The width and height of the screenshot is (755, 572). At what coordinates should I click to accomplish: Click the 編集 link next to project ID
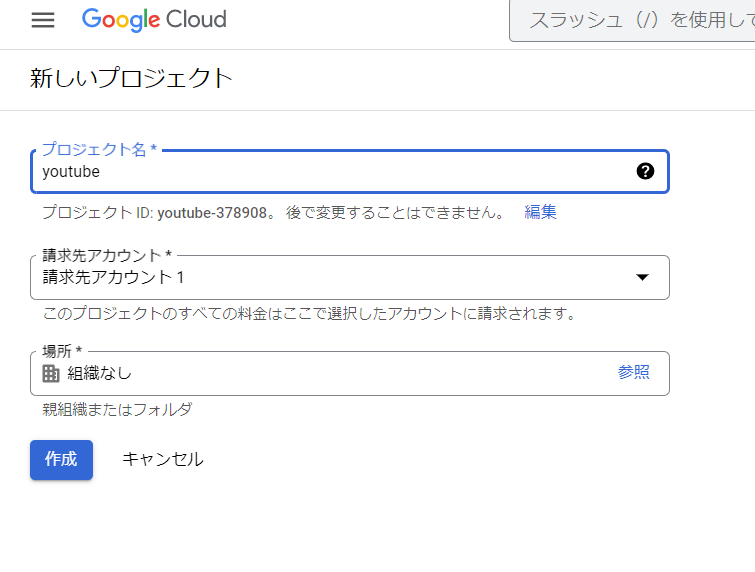coord(541,212)
